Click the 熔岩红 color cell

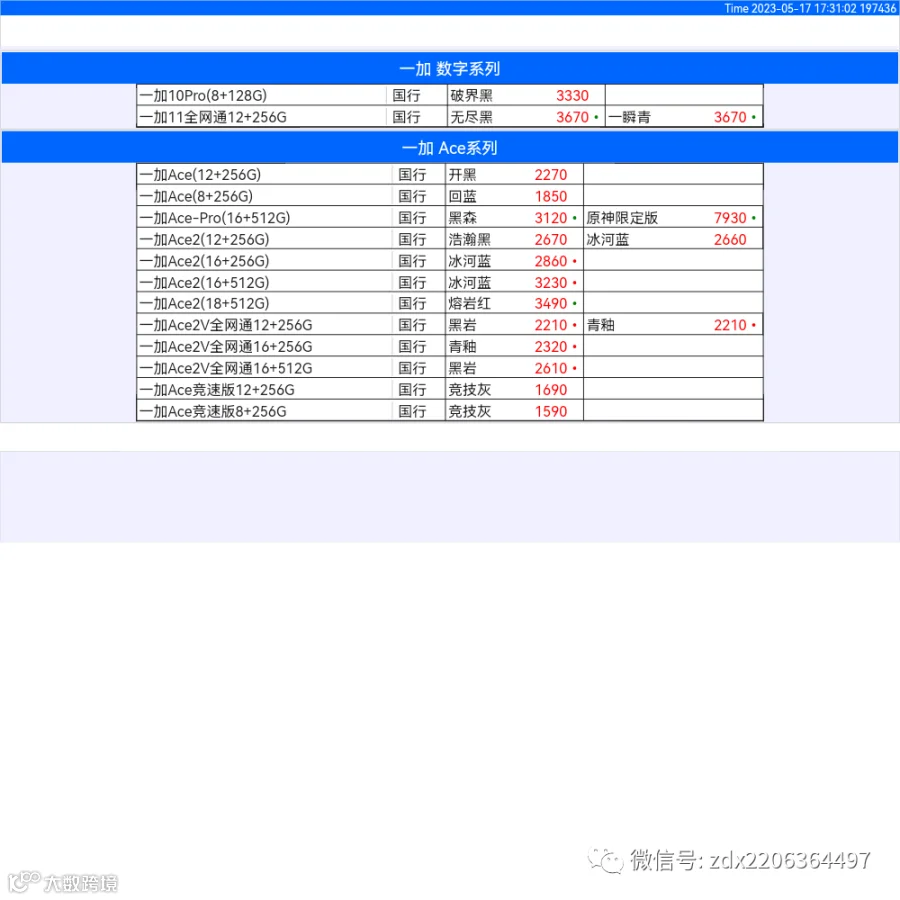pos(470,303)
